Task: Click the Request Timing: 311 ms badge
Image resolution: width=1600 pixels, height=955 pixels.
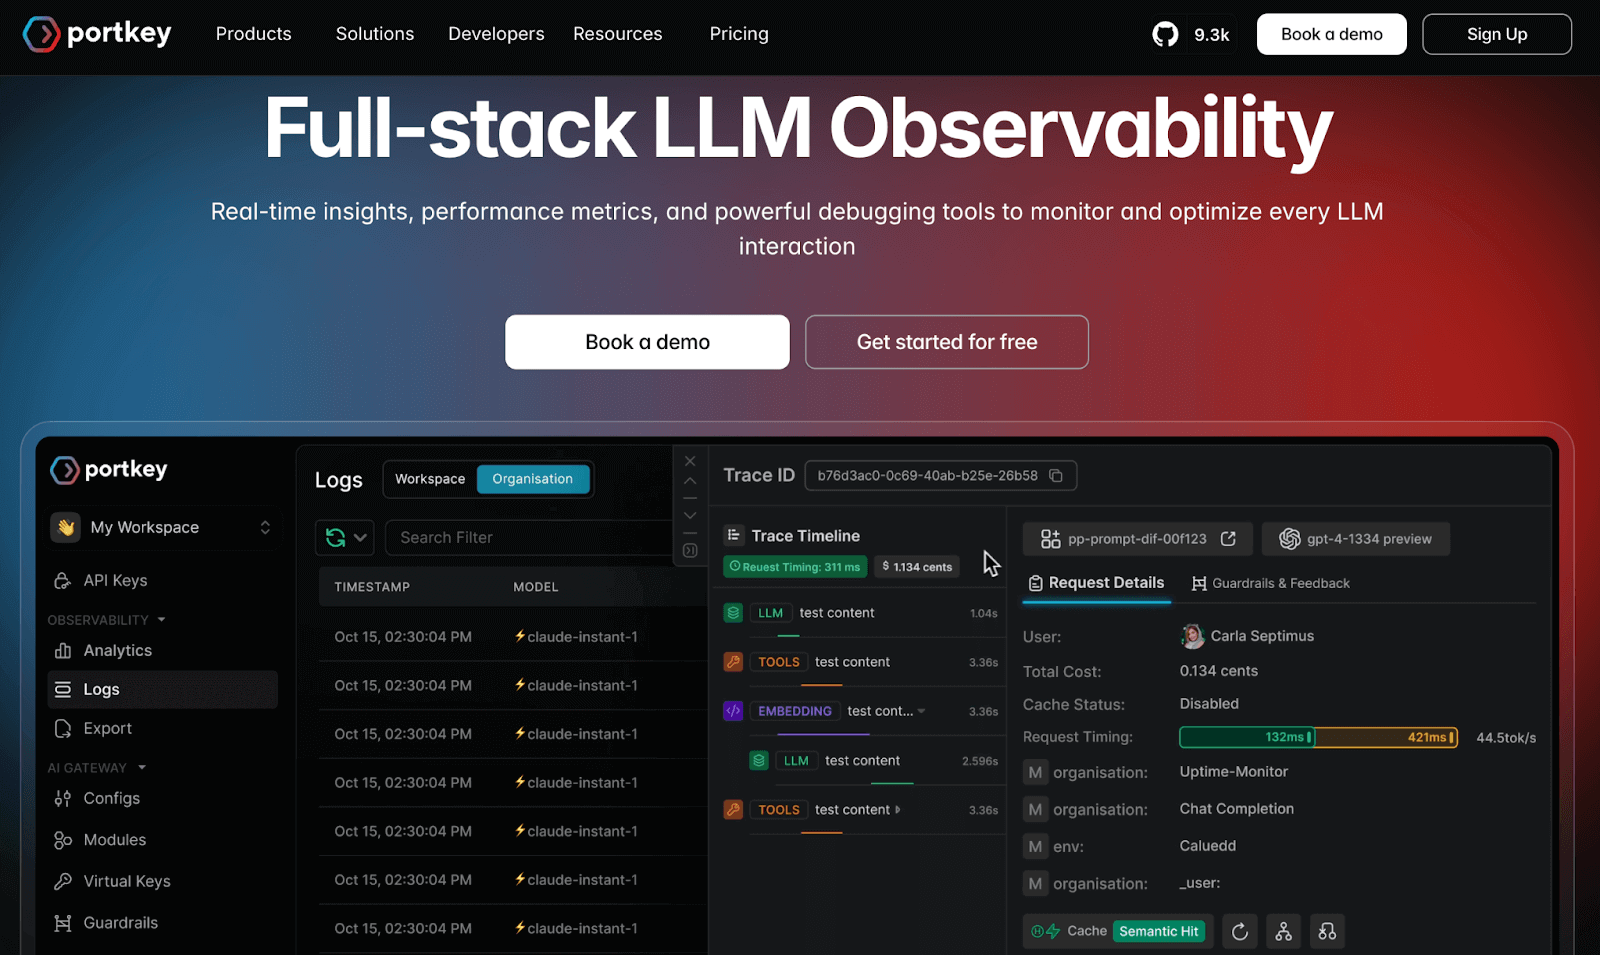Action: pos(795,567)
